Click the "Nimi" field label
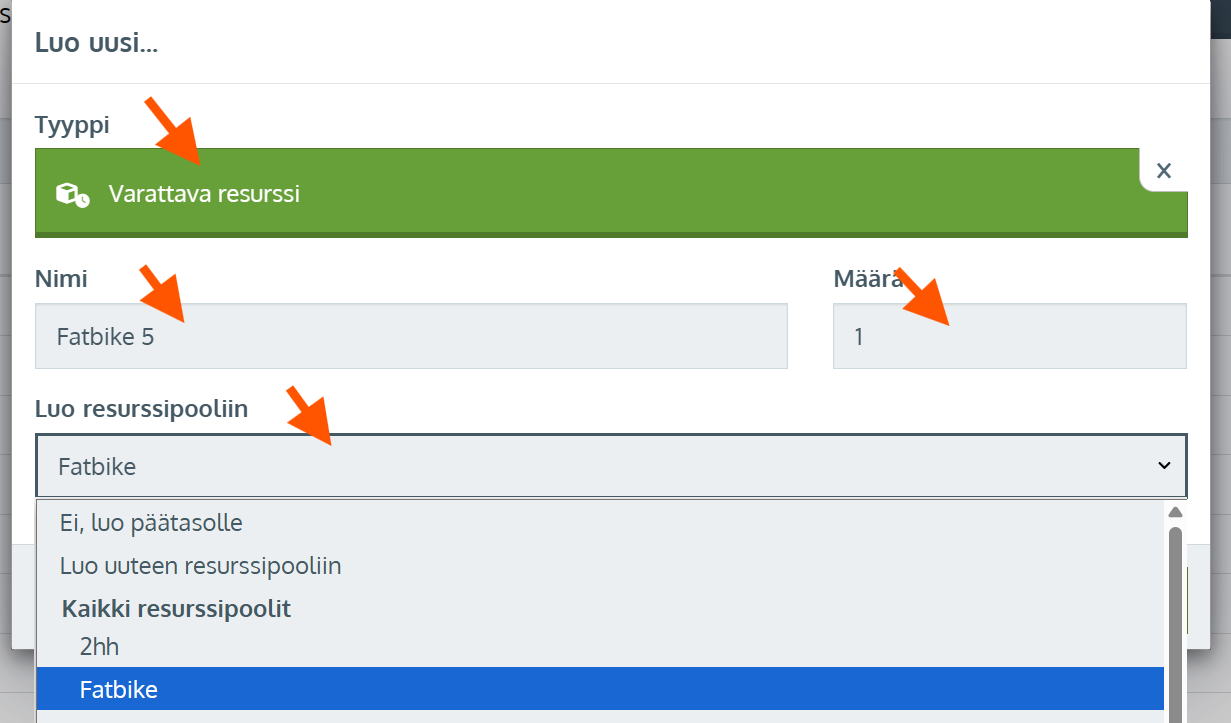The image size is (1231, 723). click(x=61, y=279)
